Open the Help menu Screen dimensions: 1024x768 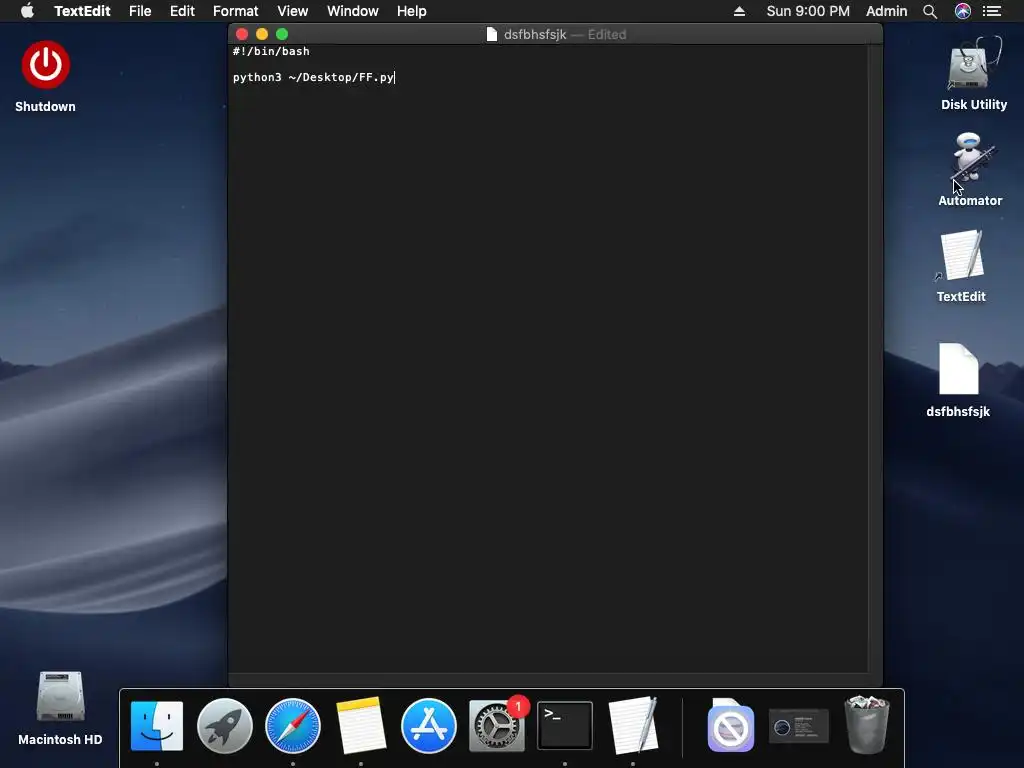(x=411, y=11)
